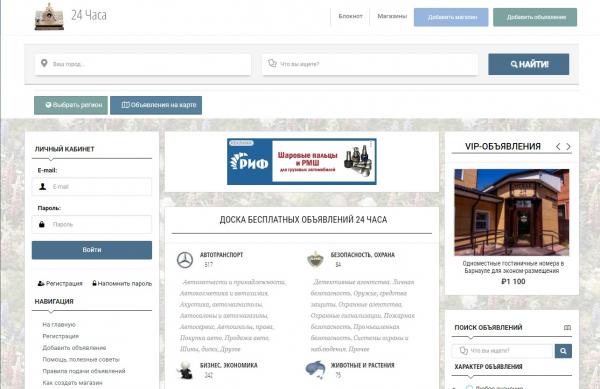This screenshot has width=600, height=389.
Task: Click the lock icon in Пароль field
Action: click(x=42, y=224)
